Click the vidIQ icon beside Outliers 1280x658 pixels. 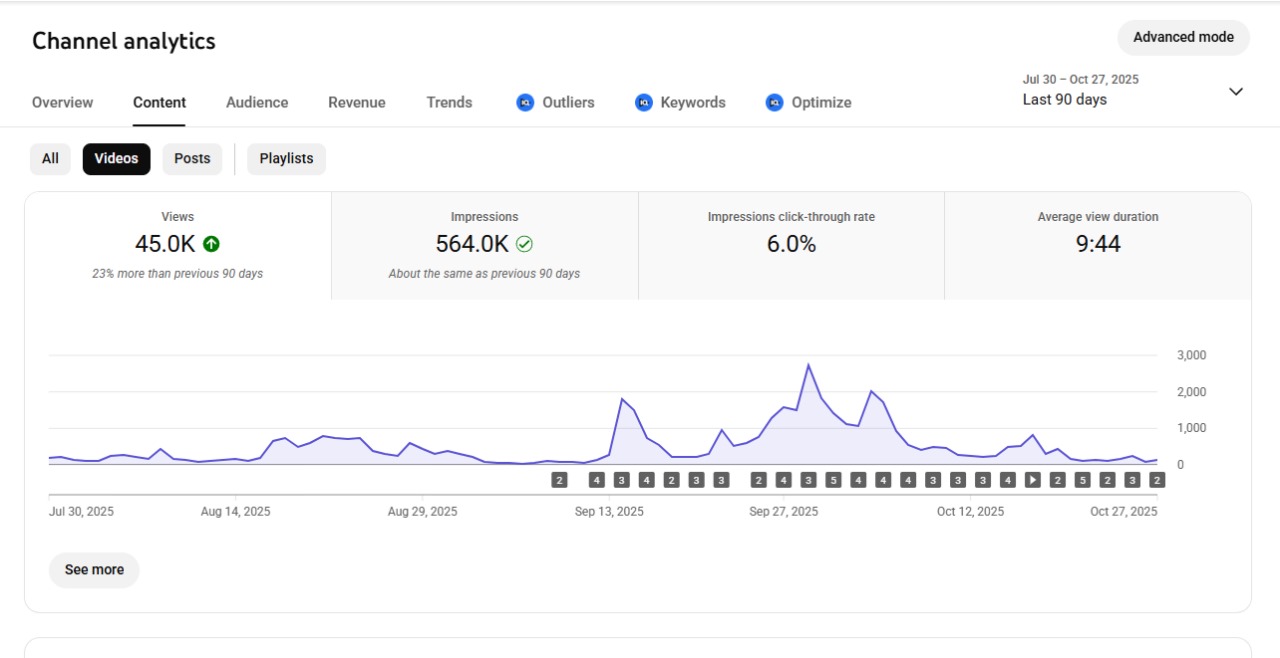click(525, 102)
